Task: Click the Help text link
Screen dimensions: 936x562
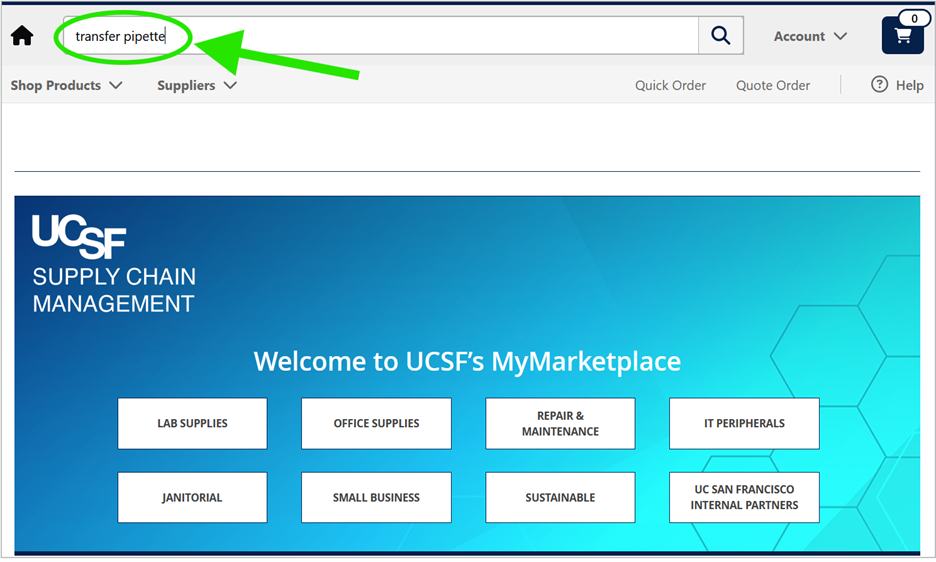Action: pos(910,85)
